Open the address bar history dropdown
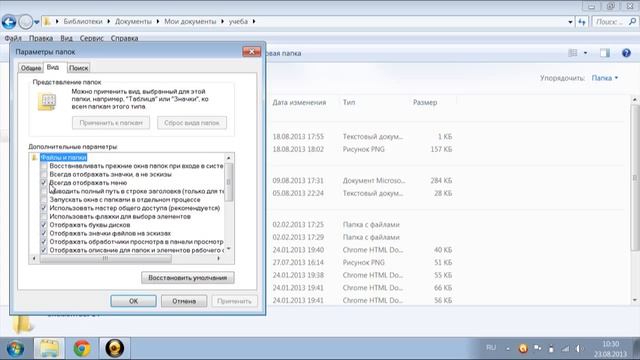 coord(570,22)
